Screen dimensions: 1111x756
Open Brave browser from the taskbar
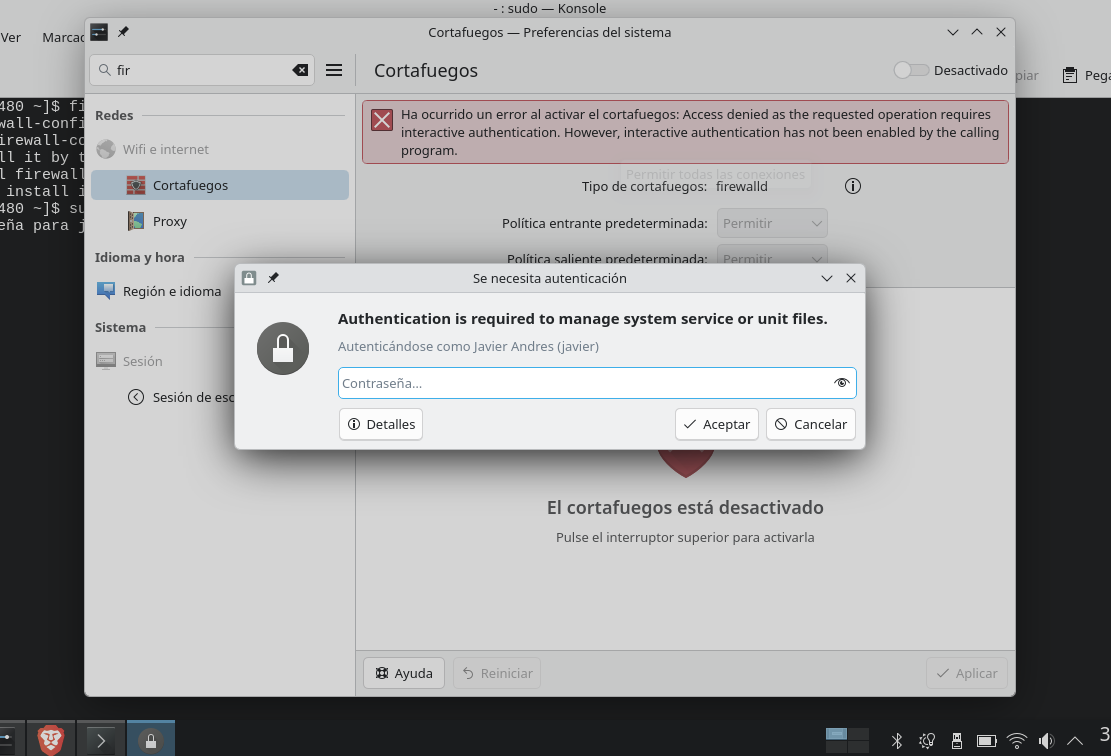tap(51, 740)
